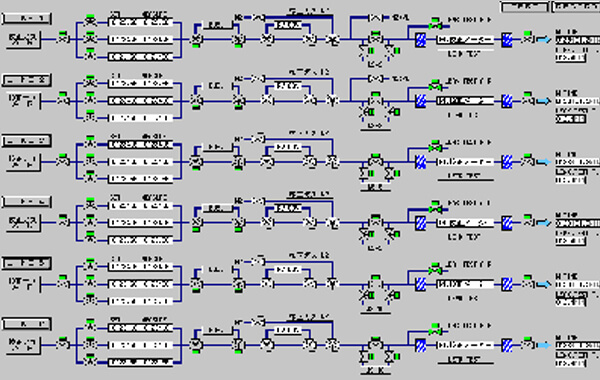The image size is (600, 380).
Task: Click sixth row's bottom highlighted tank field
Action: [x=140, y=362]
